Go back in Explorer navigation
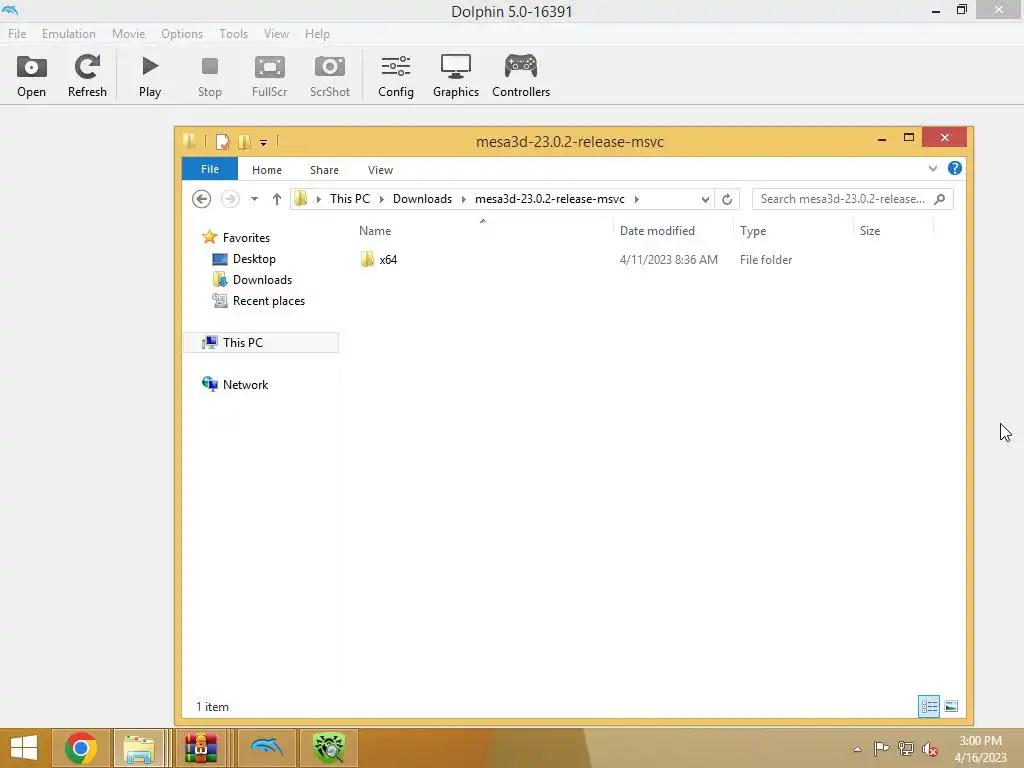The width and height of the screenshot is (1024, 768). [201, 199]
